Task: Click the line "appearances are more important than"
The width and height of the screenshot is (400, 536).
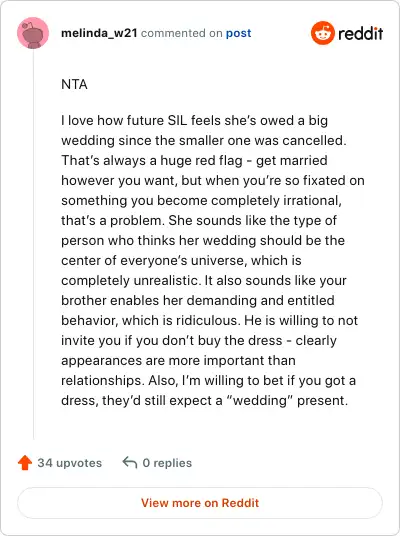Action: coord(178,361)
